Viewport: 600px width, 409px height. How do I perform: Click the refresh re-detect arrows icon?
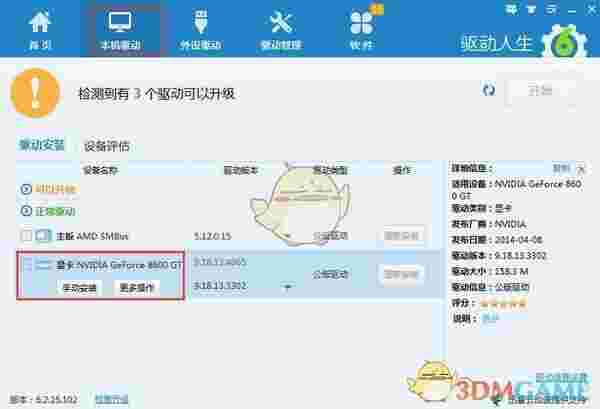coord(489,90)
